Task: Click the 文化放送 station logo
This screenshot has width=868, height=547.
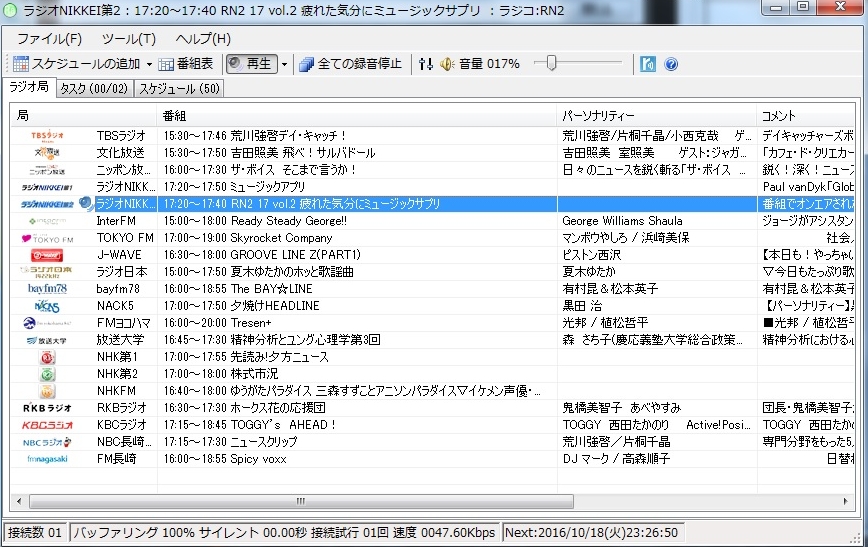Action: [x=47, y=152]
